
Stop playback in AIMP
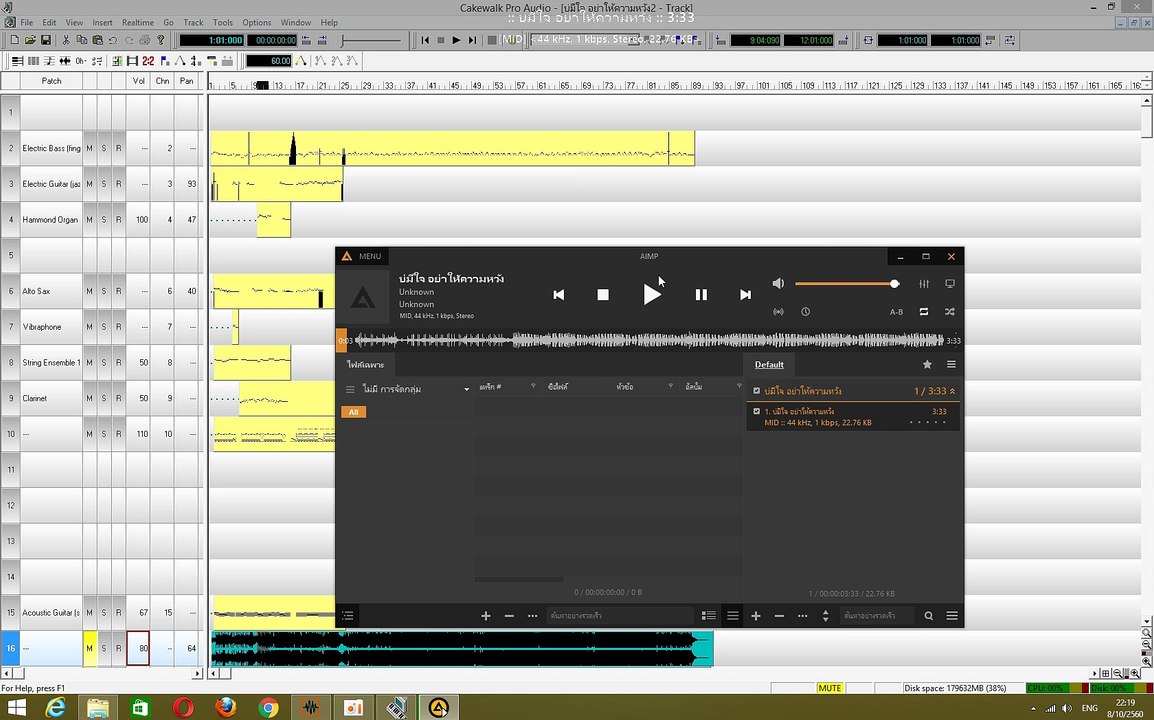tap(603, 294)
